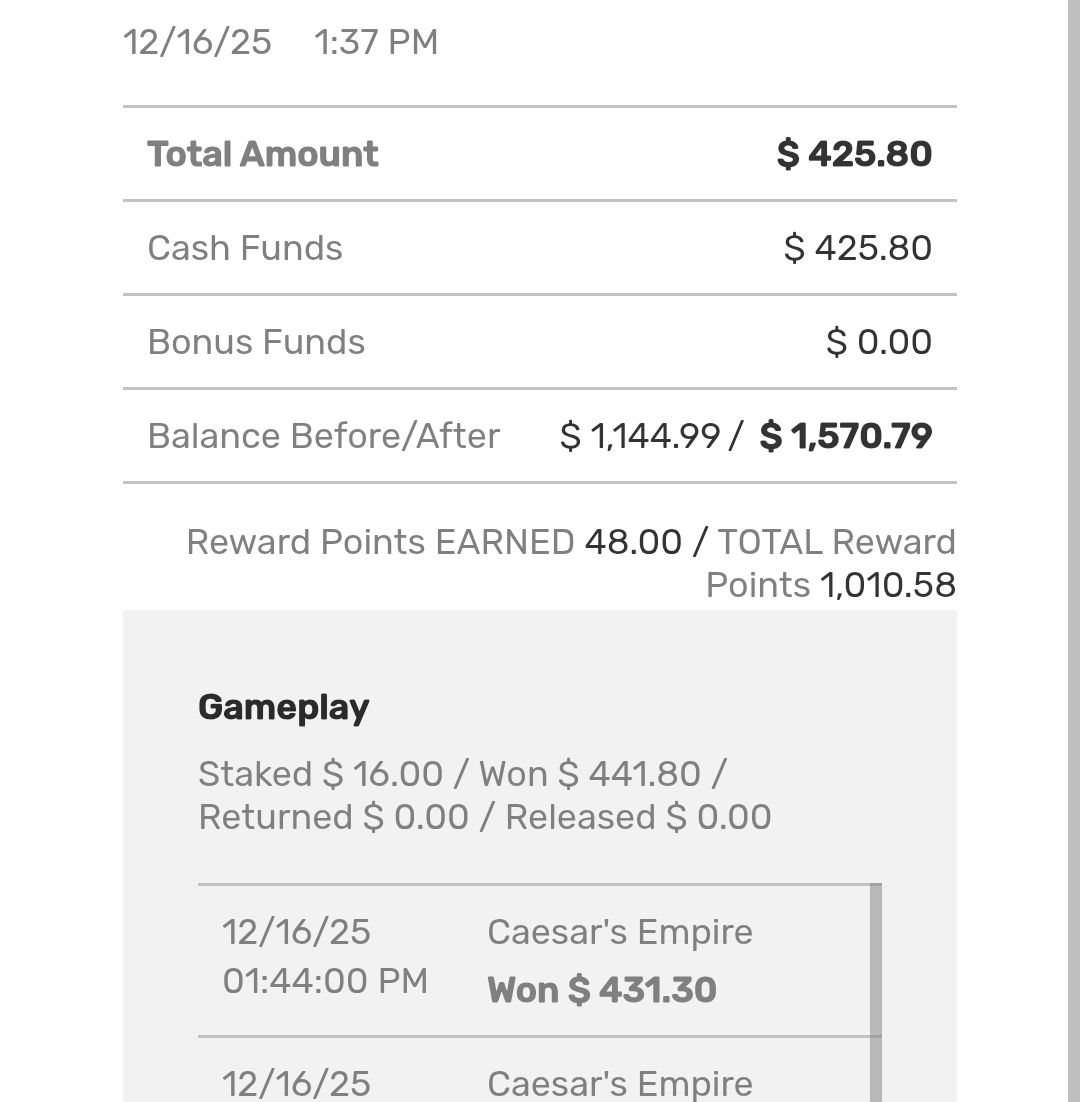Select the Balance Before/After label
This screenshot has height=1102, width=1080.
[323, 436]
